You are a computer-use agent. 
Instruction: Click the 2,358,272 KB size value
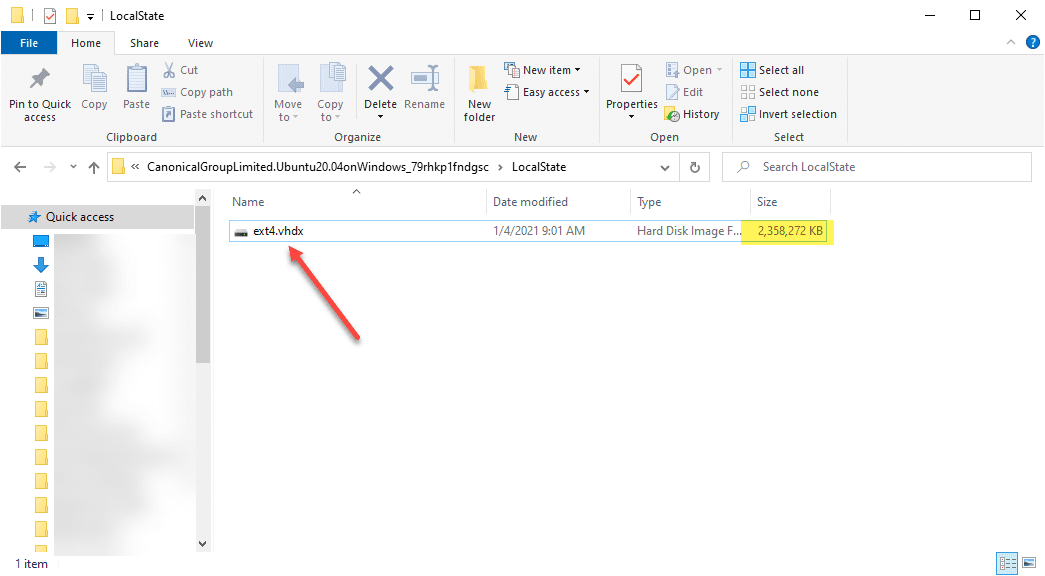pyautogui.click(x=790, y=231)
